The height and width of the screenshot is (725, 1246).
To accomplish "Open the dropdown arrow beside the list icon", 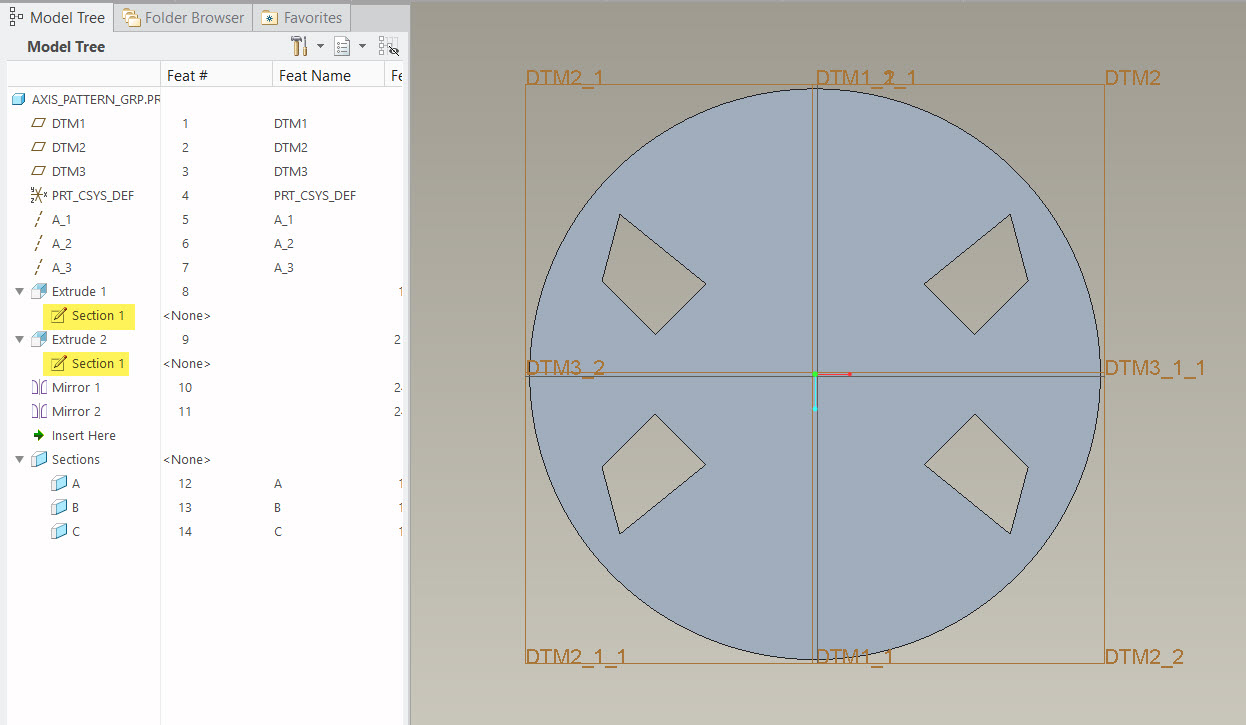I will (363, 45).
